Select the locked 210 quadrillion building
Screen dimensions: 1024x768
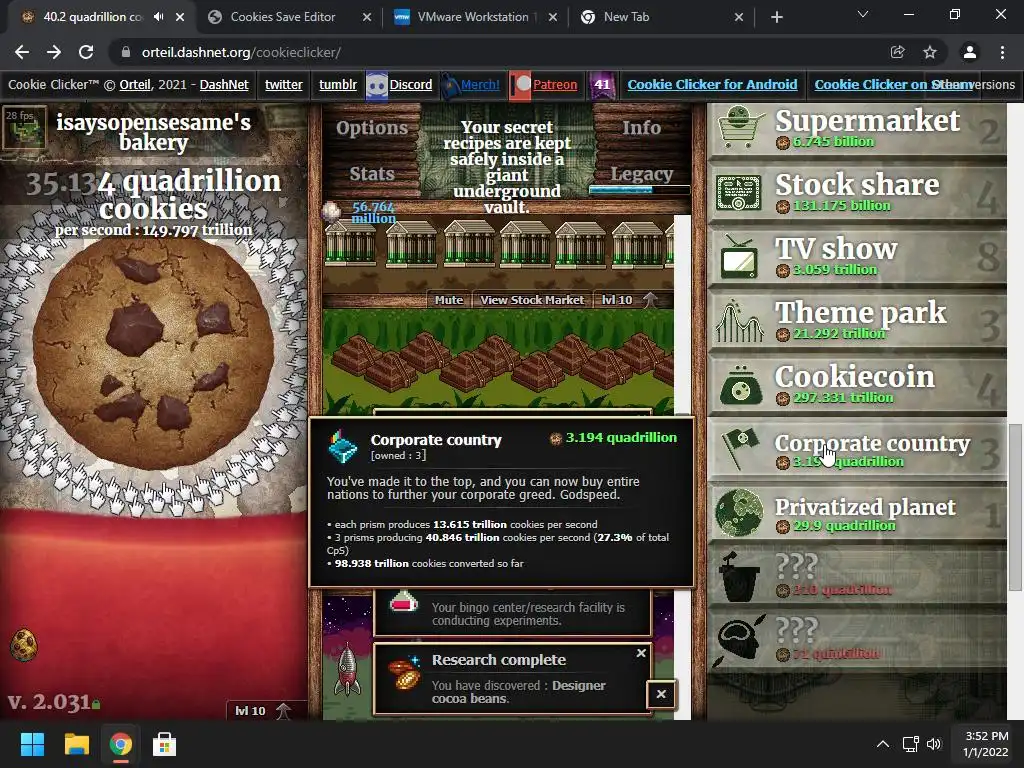pos(856,577)
